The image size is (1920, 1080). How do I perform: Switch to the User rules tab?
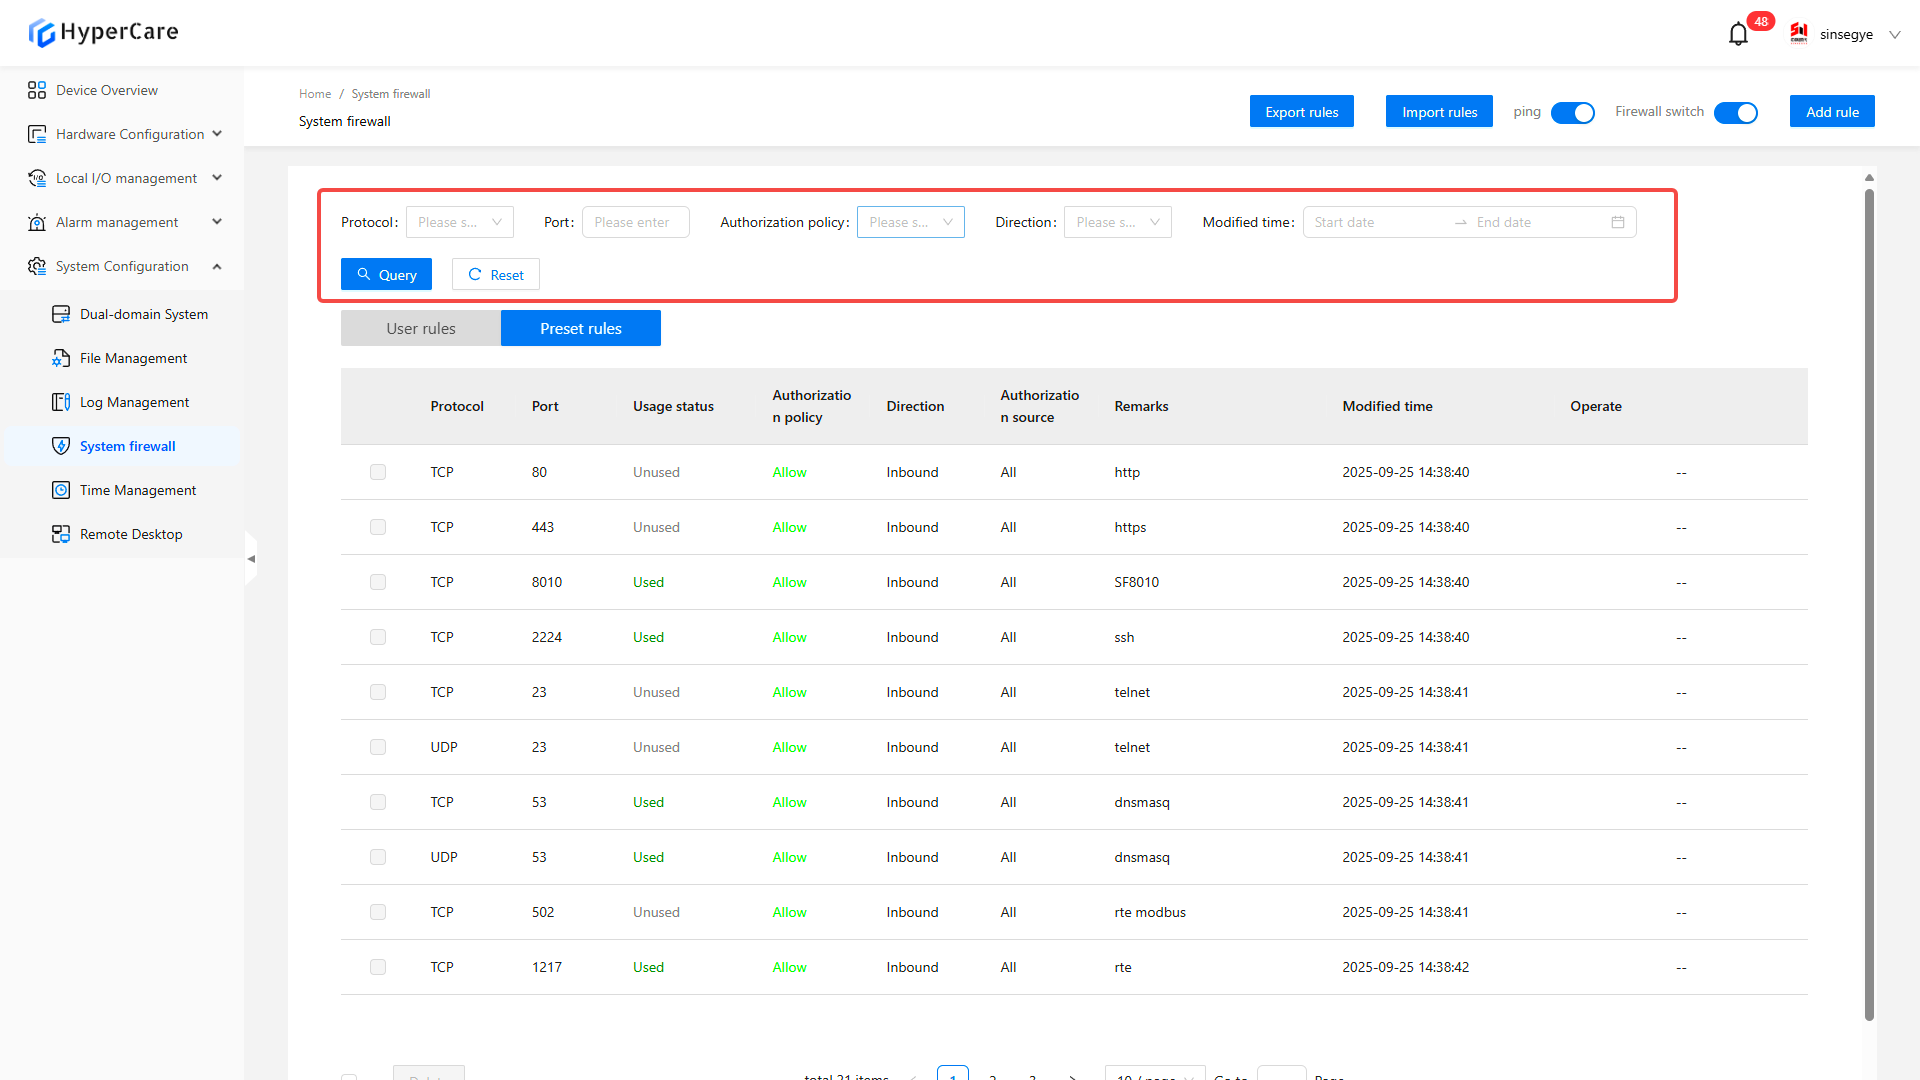[420, 328]
